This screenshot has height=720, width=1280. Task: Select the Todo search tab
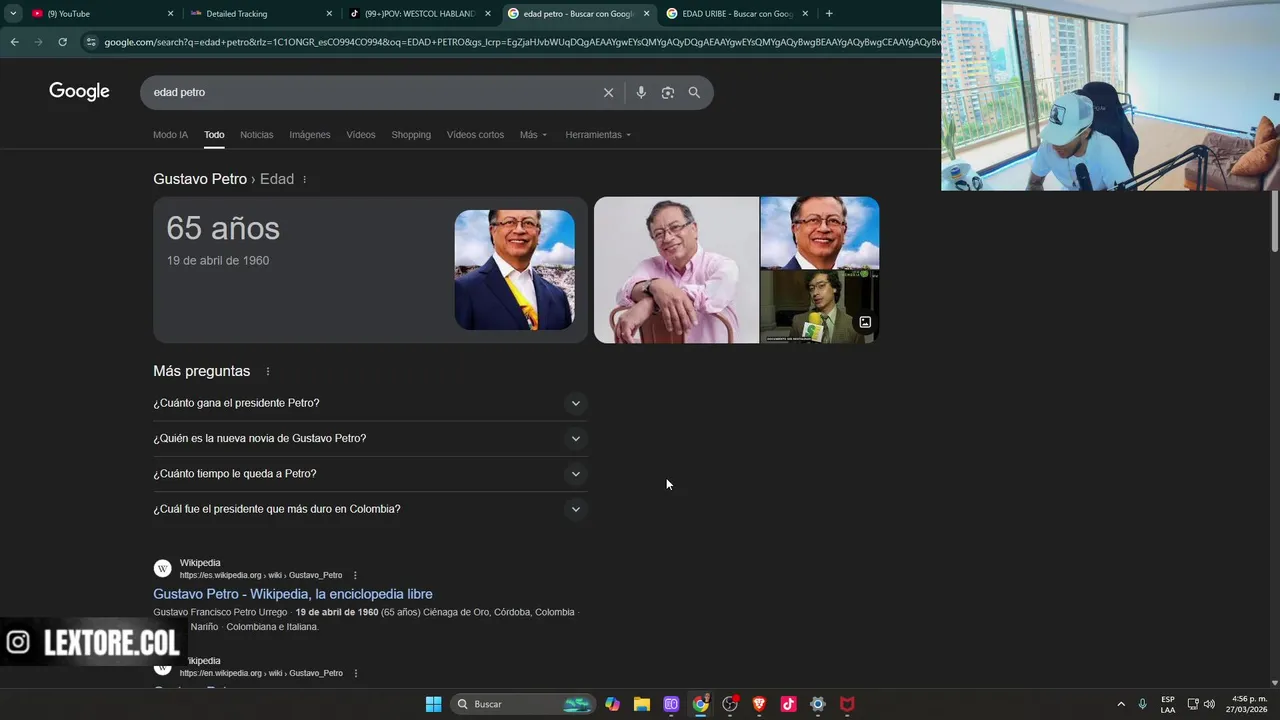tap(214, 135)
